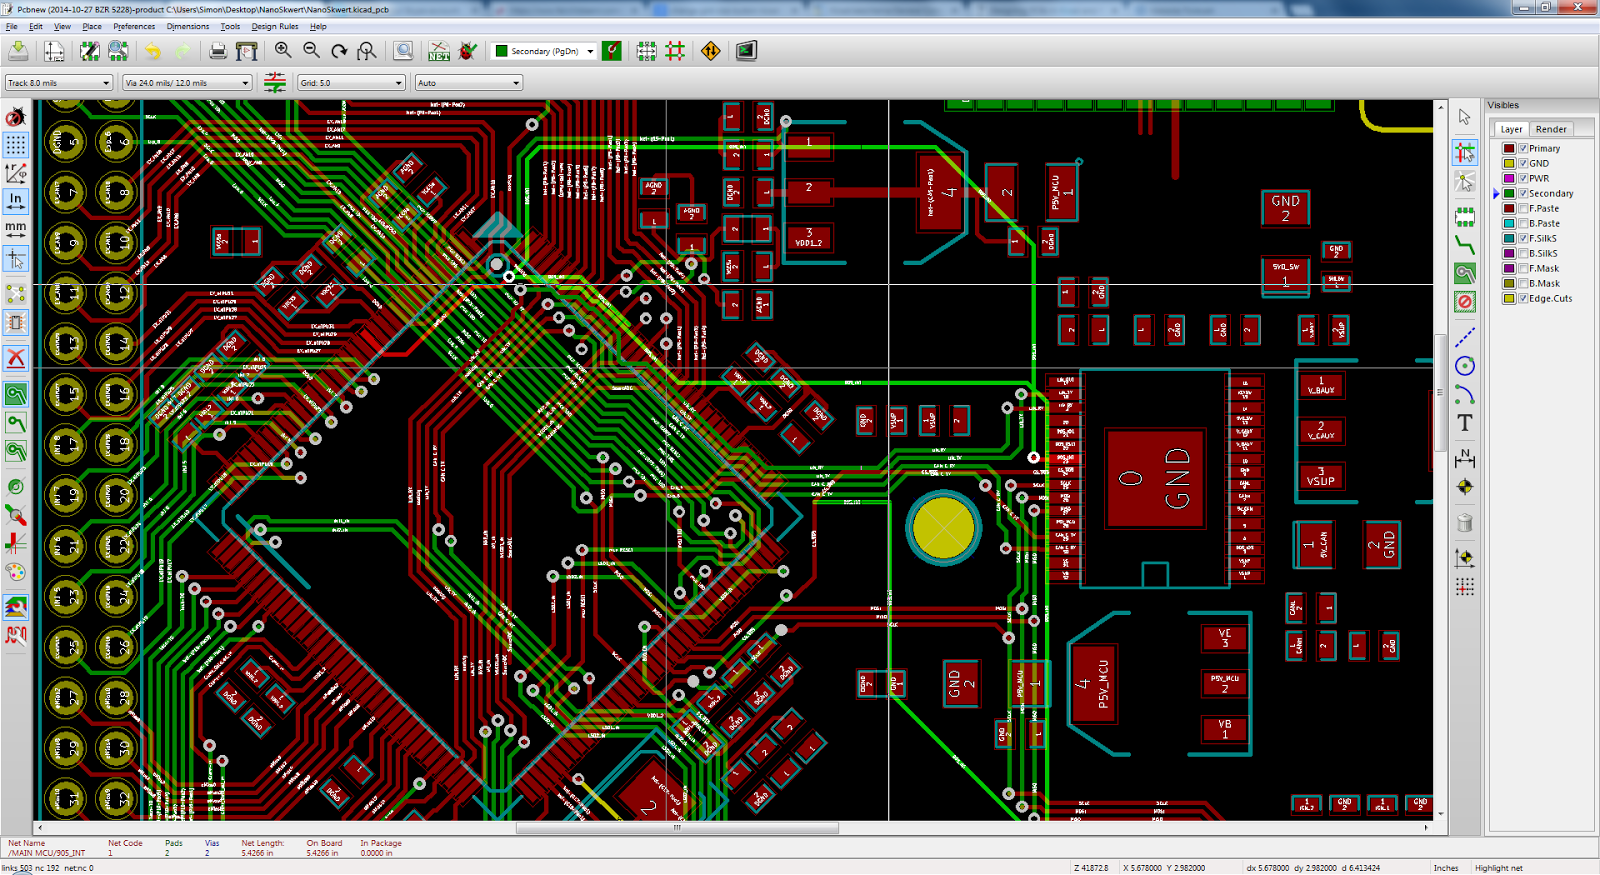
Task: Switch units to millimeters icon
Action: (16, 229)
